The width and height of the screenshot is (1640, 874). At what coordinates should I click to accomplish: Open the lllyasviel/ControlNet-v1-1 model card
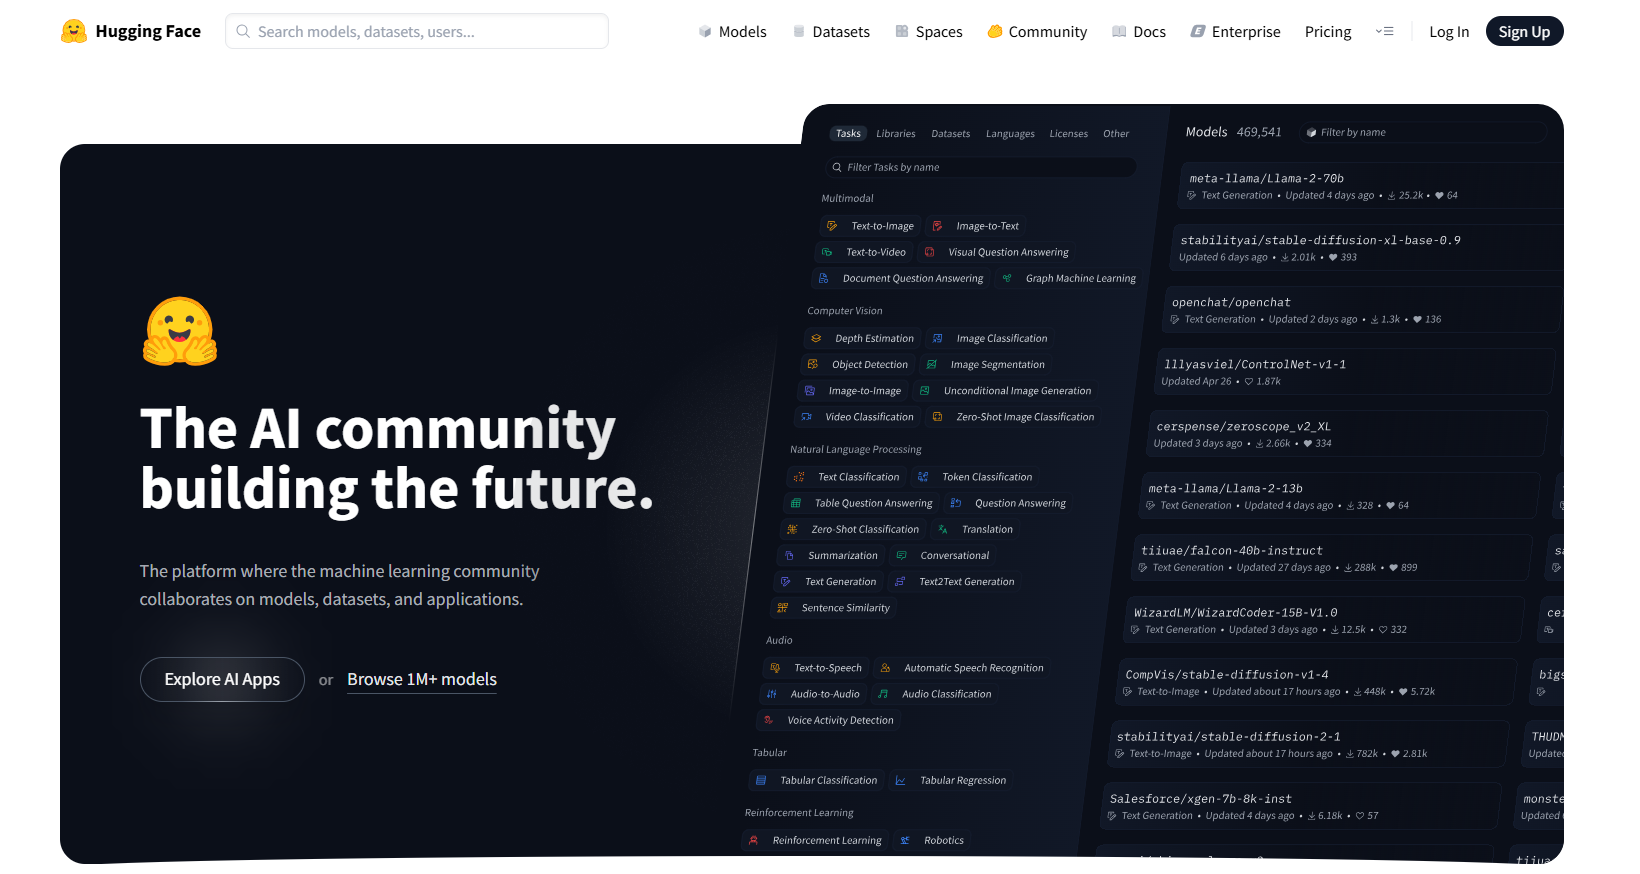pyautogui.click(x=1355, y=372)
